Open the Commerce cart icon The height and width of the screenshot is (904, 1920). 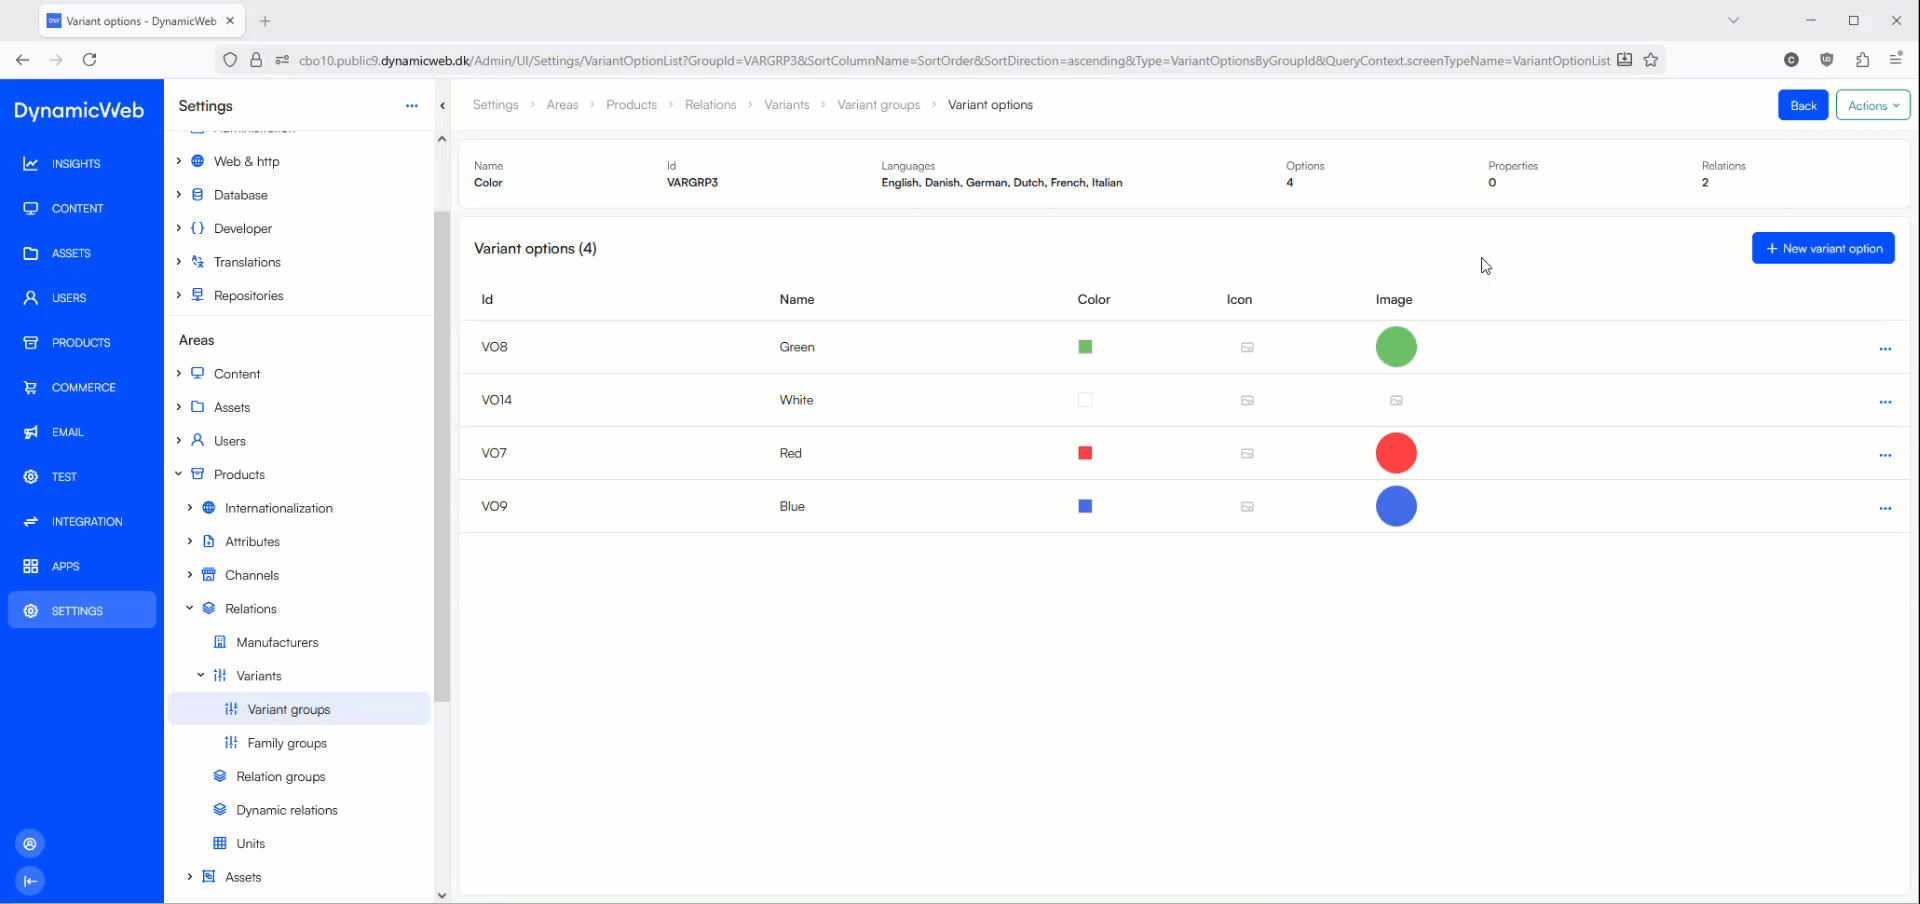point(31,388)
